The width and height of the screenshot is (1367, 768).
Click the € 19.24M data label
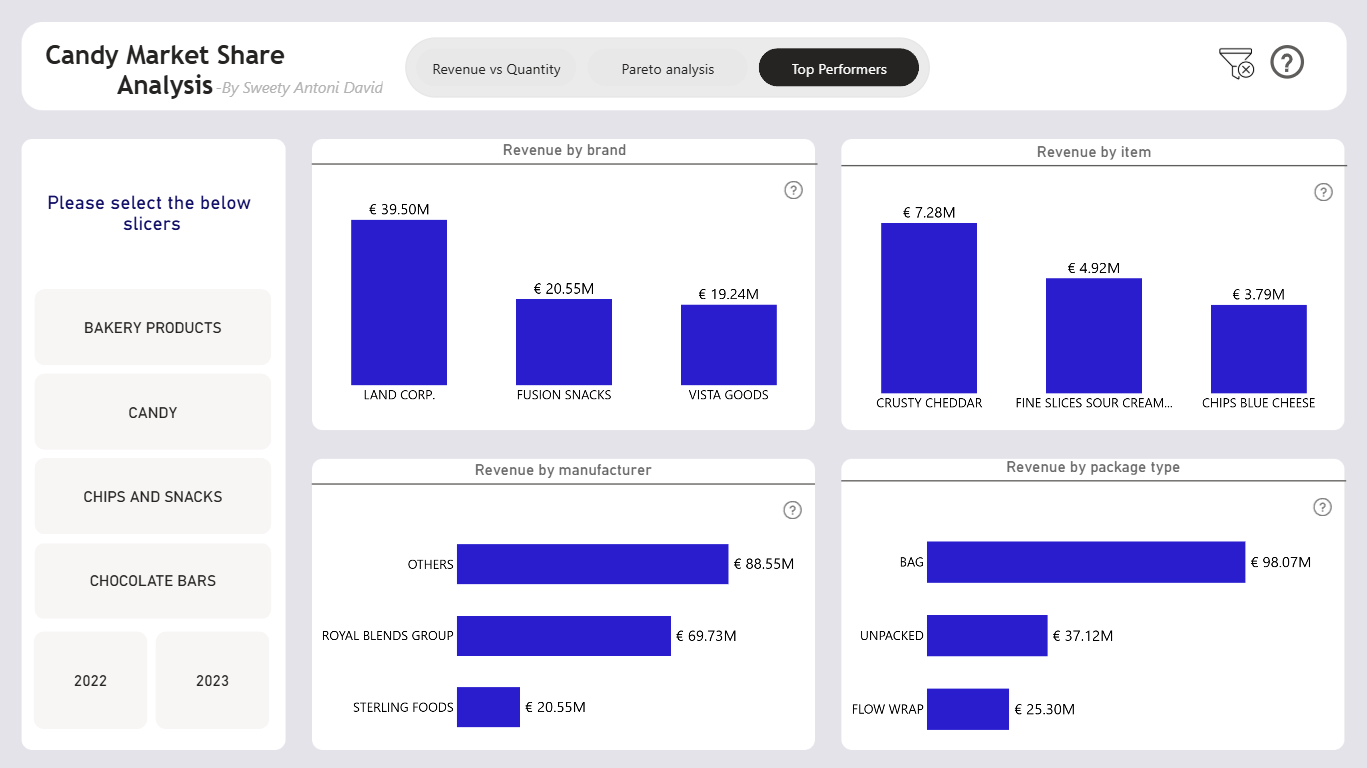(729, 294)
